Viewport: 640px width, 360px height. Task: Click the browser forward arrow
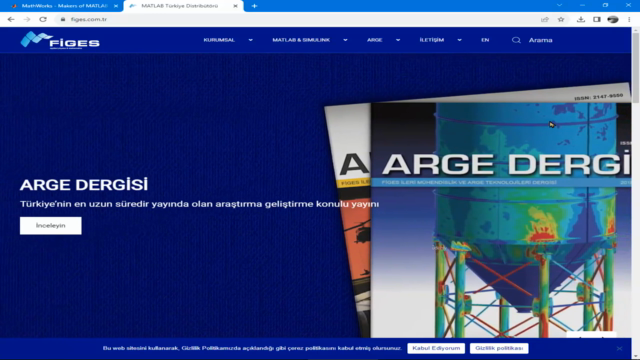pos(27,19)
